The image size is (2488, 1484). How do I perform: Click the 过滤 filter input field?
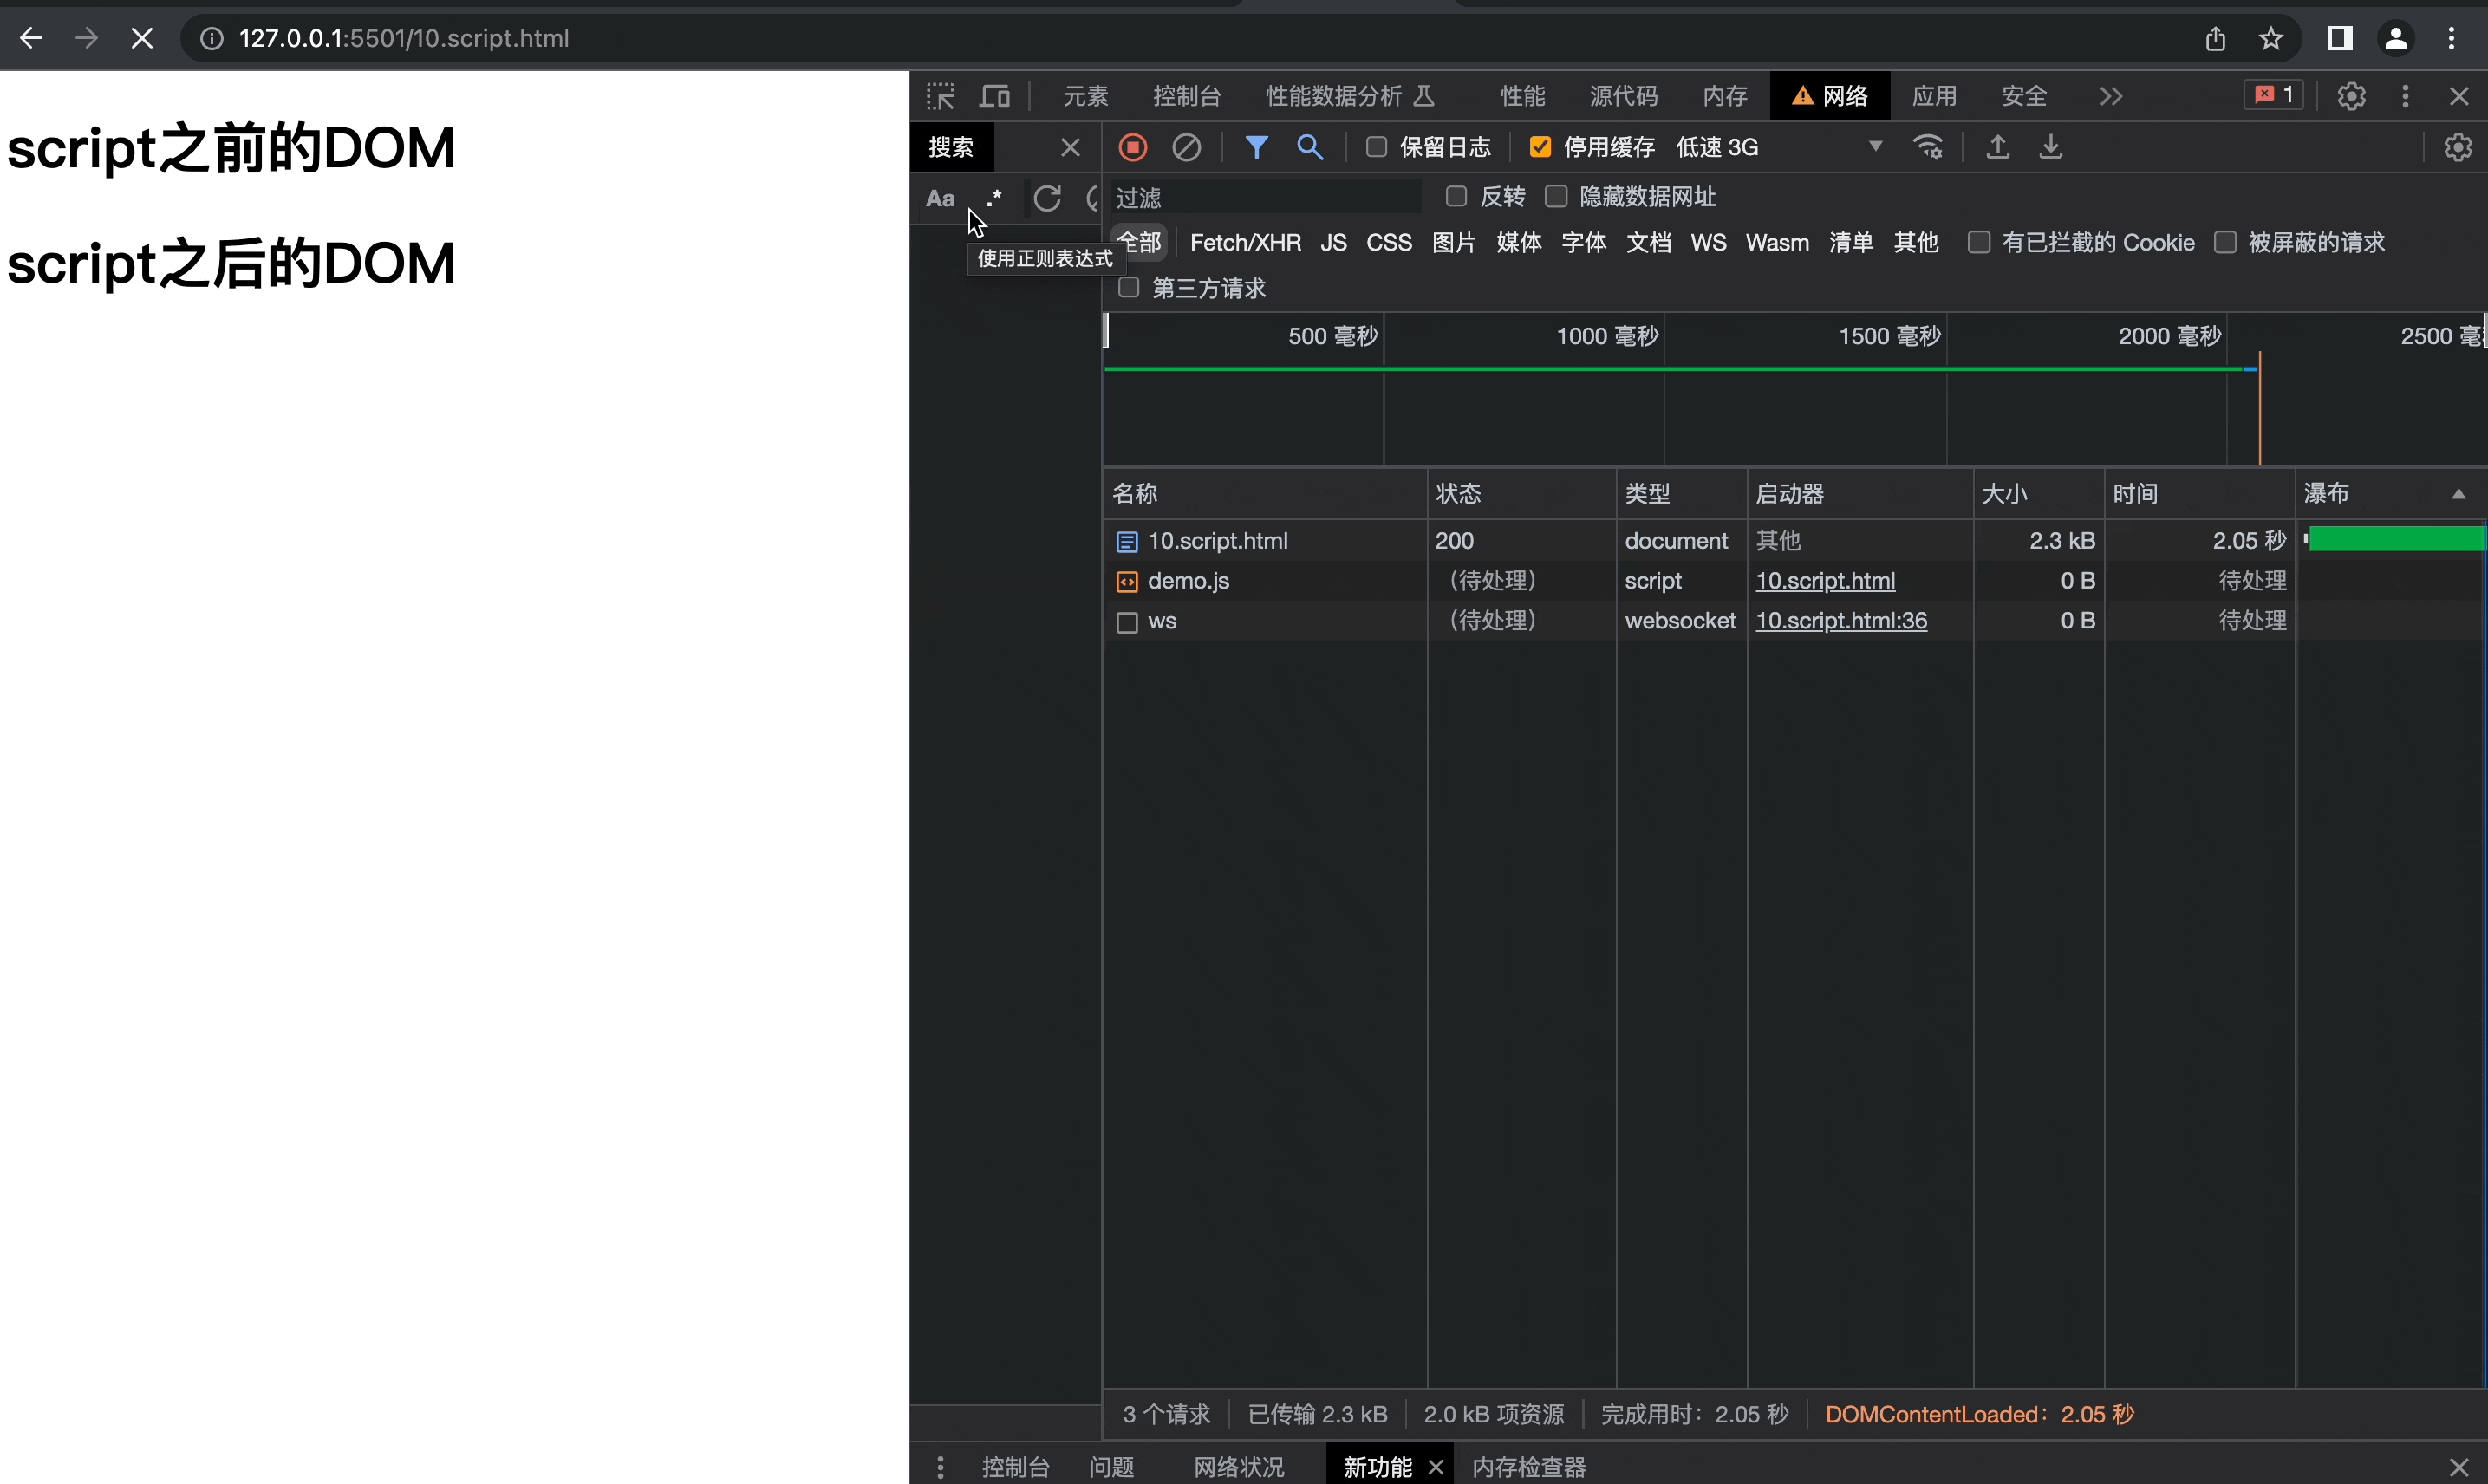tap(1266, 197)
